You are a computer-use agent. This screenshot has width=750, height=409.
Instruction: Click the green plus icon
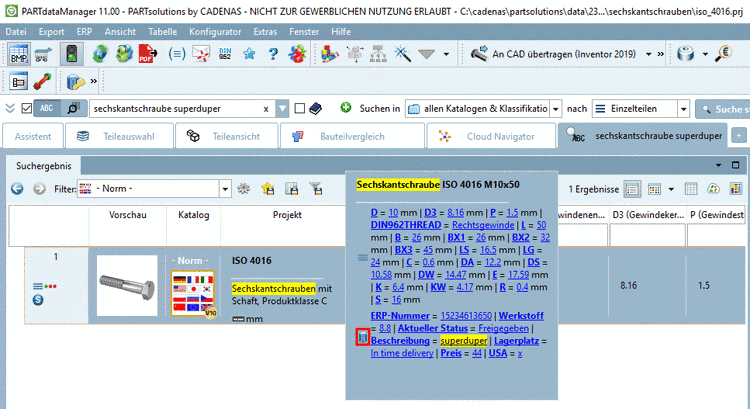point(345,108)
